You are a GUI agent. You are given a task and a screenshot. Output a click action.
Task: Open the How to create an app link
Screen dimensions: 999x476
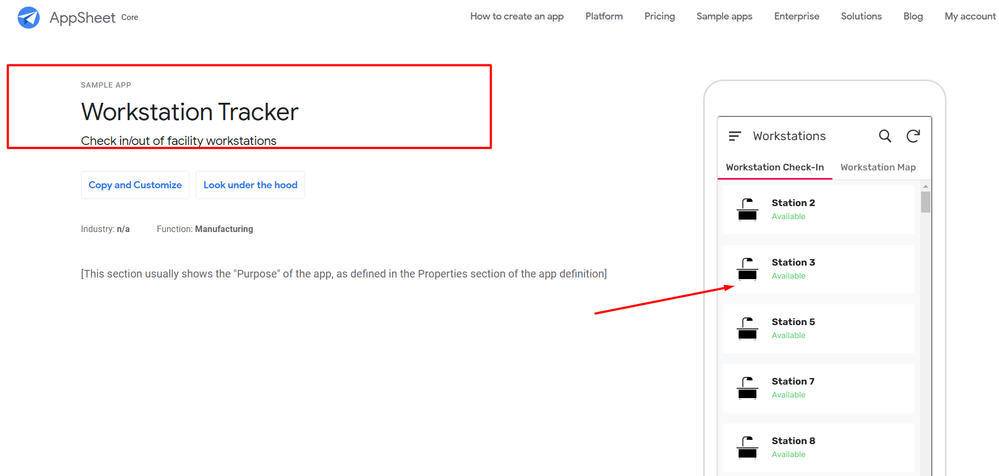[517, 17]
